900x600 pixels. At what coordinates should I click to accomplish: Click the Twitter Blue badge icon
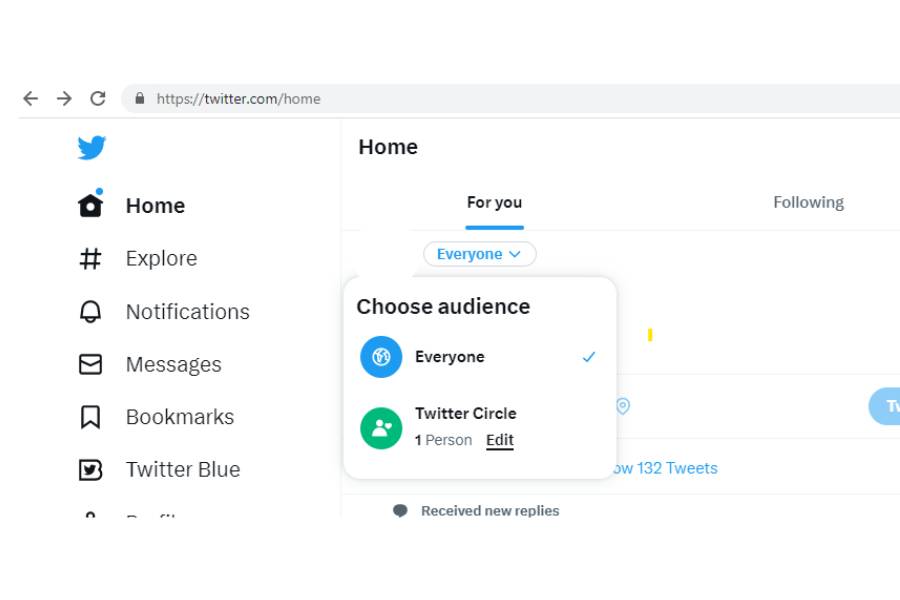coord(90,470)
